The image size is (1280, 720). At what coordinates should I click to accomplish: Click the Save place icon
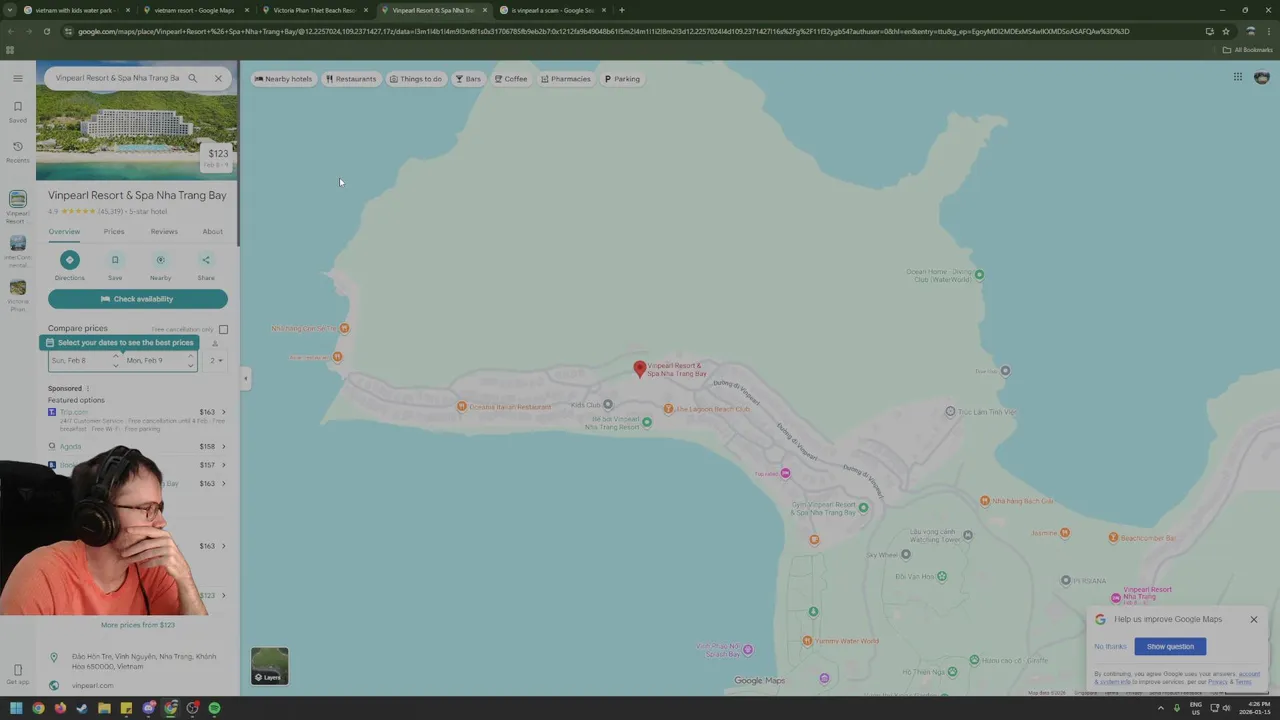coord(115,260)
